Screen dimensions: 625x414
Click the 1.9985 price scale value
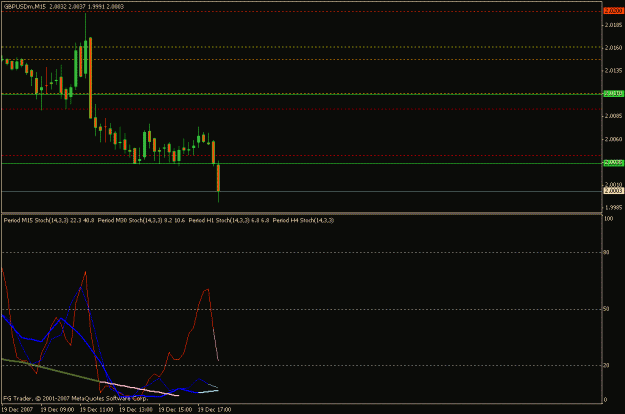click(x=613, y=208)
